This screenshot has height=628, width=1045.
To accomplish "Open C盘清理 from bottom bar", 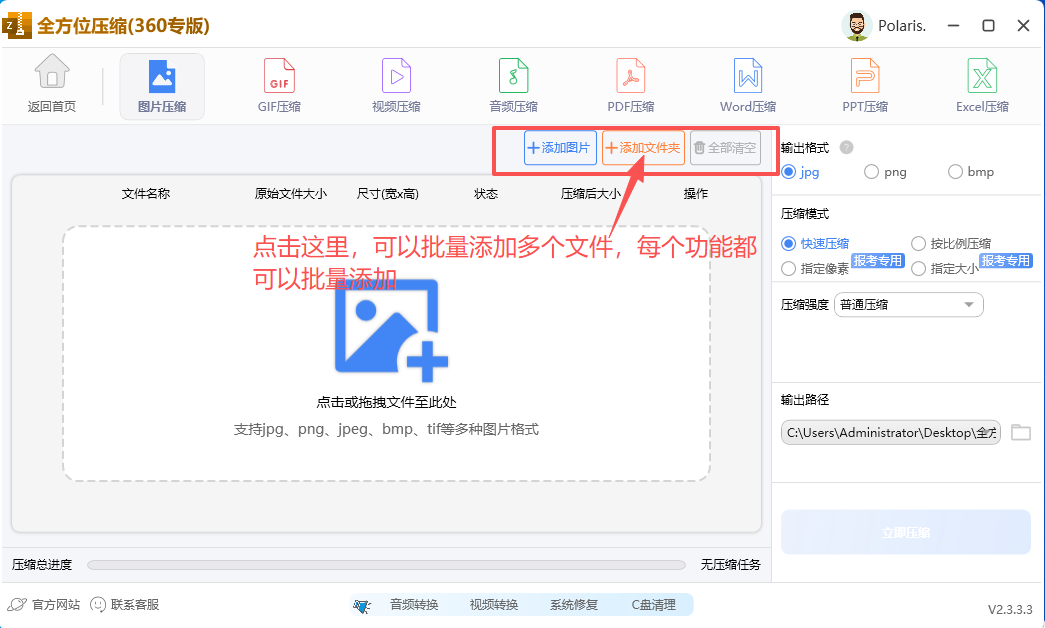I will [x=653, y=605].
